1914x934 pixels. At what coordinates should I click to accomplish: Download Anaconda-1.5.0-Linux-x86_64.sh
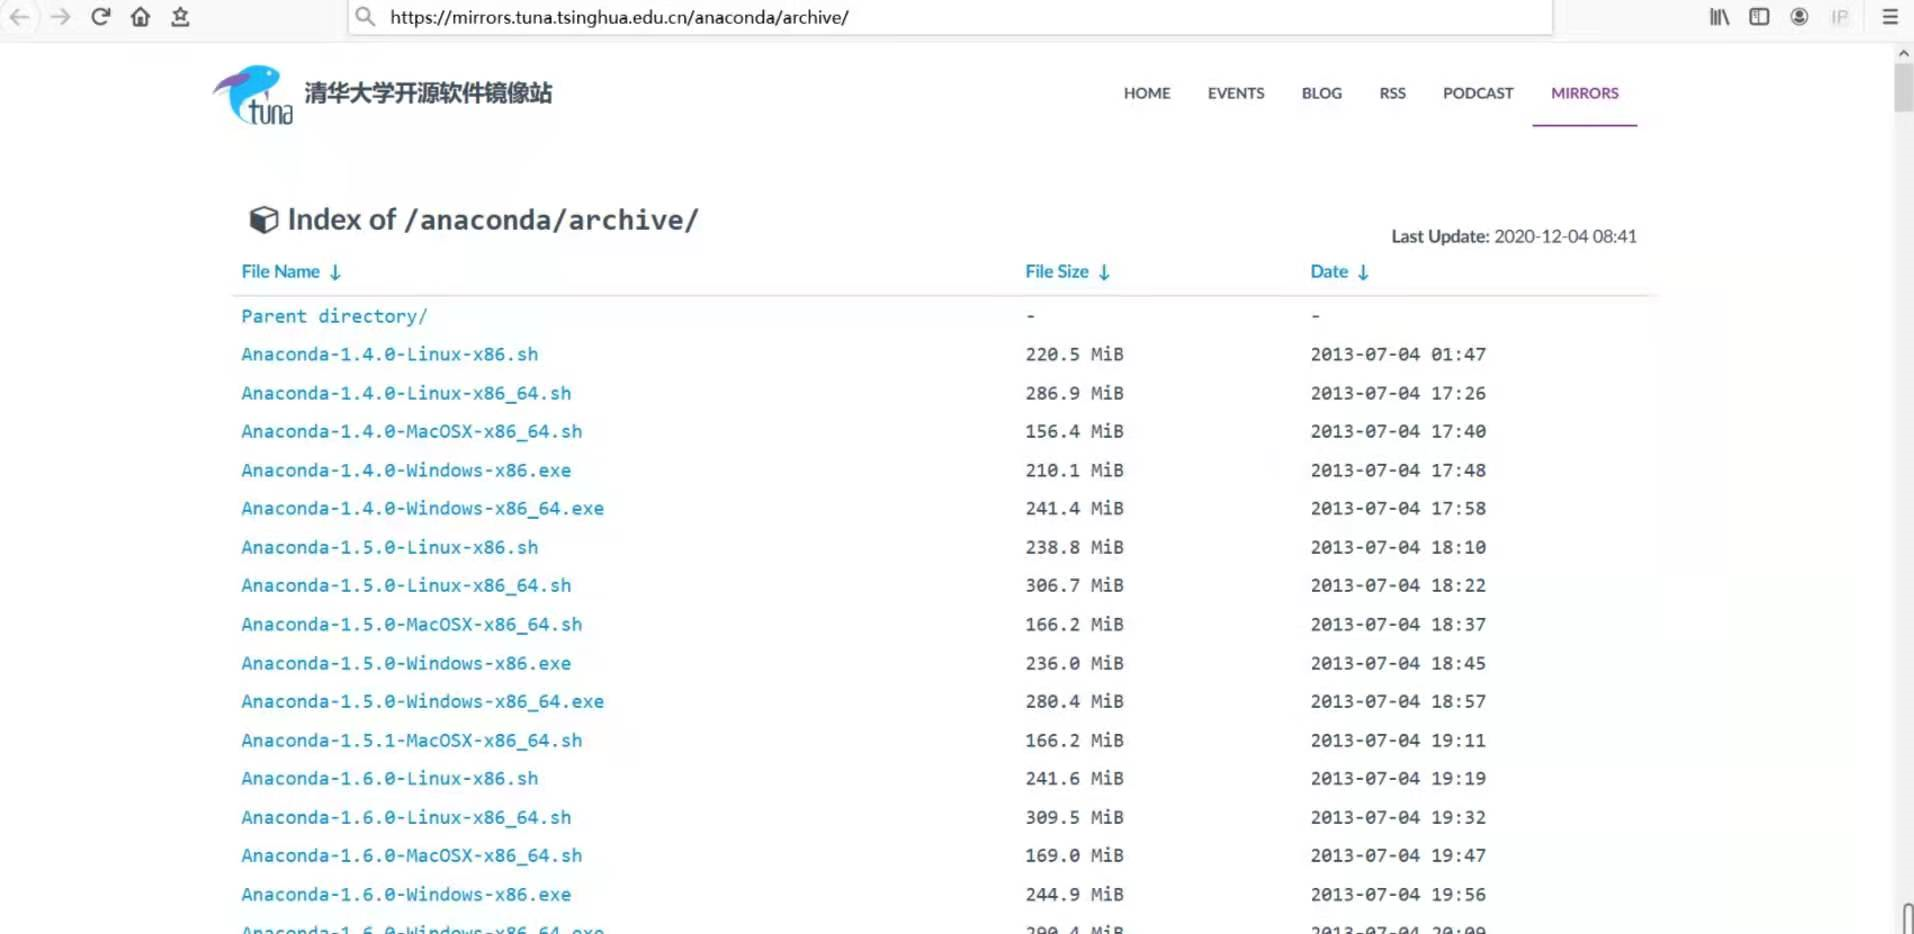(406, 585)
